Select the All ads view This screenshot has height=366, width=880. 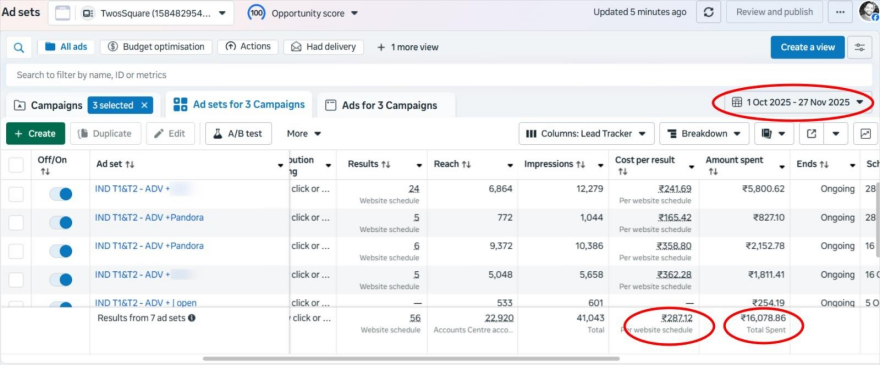coord(66,47)
